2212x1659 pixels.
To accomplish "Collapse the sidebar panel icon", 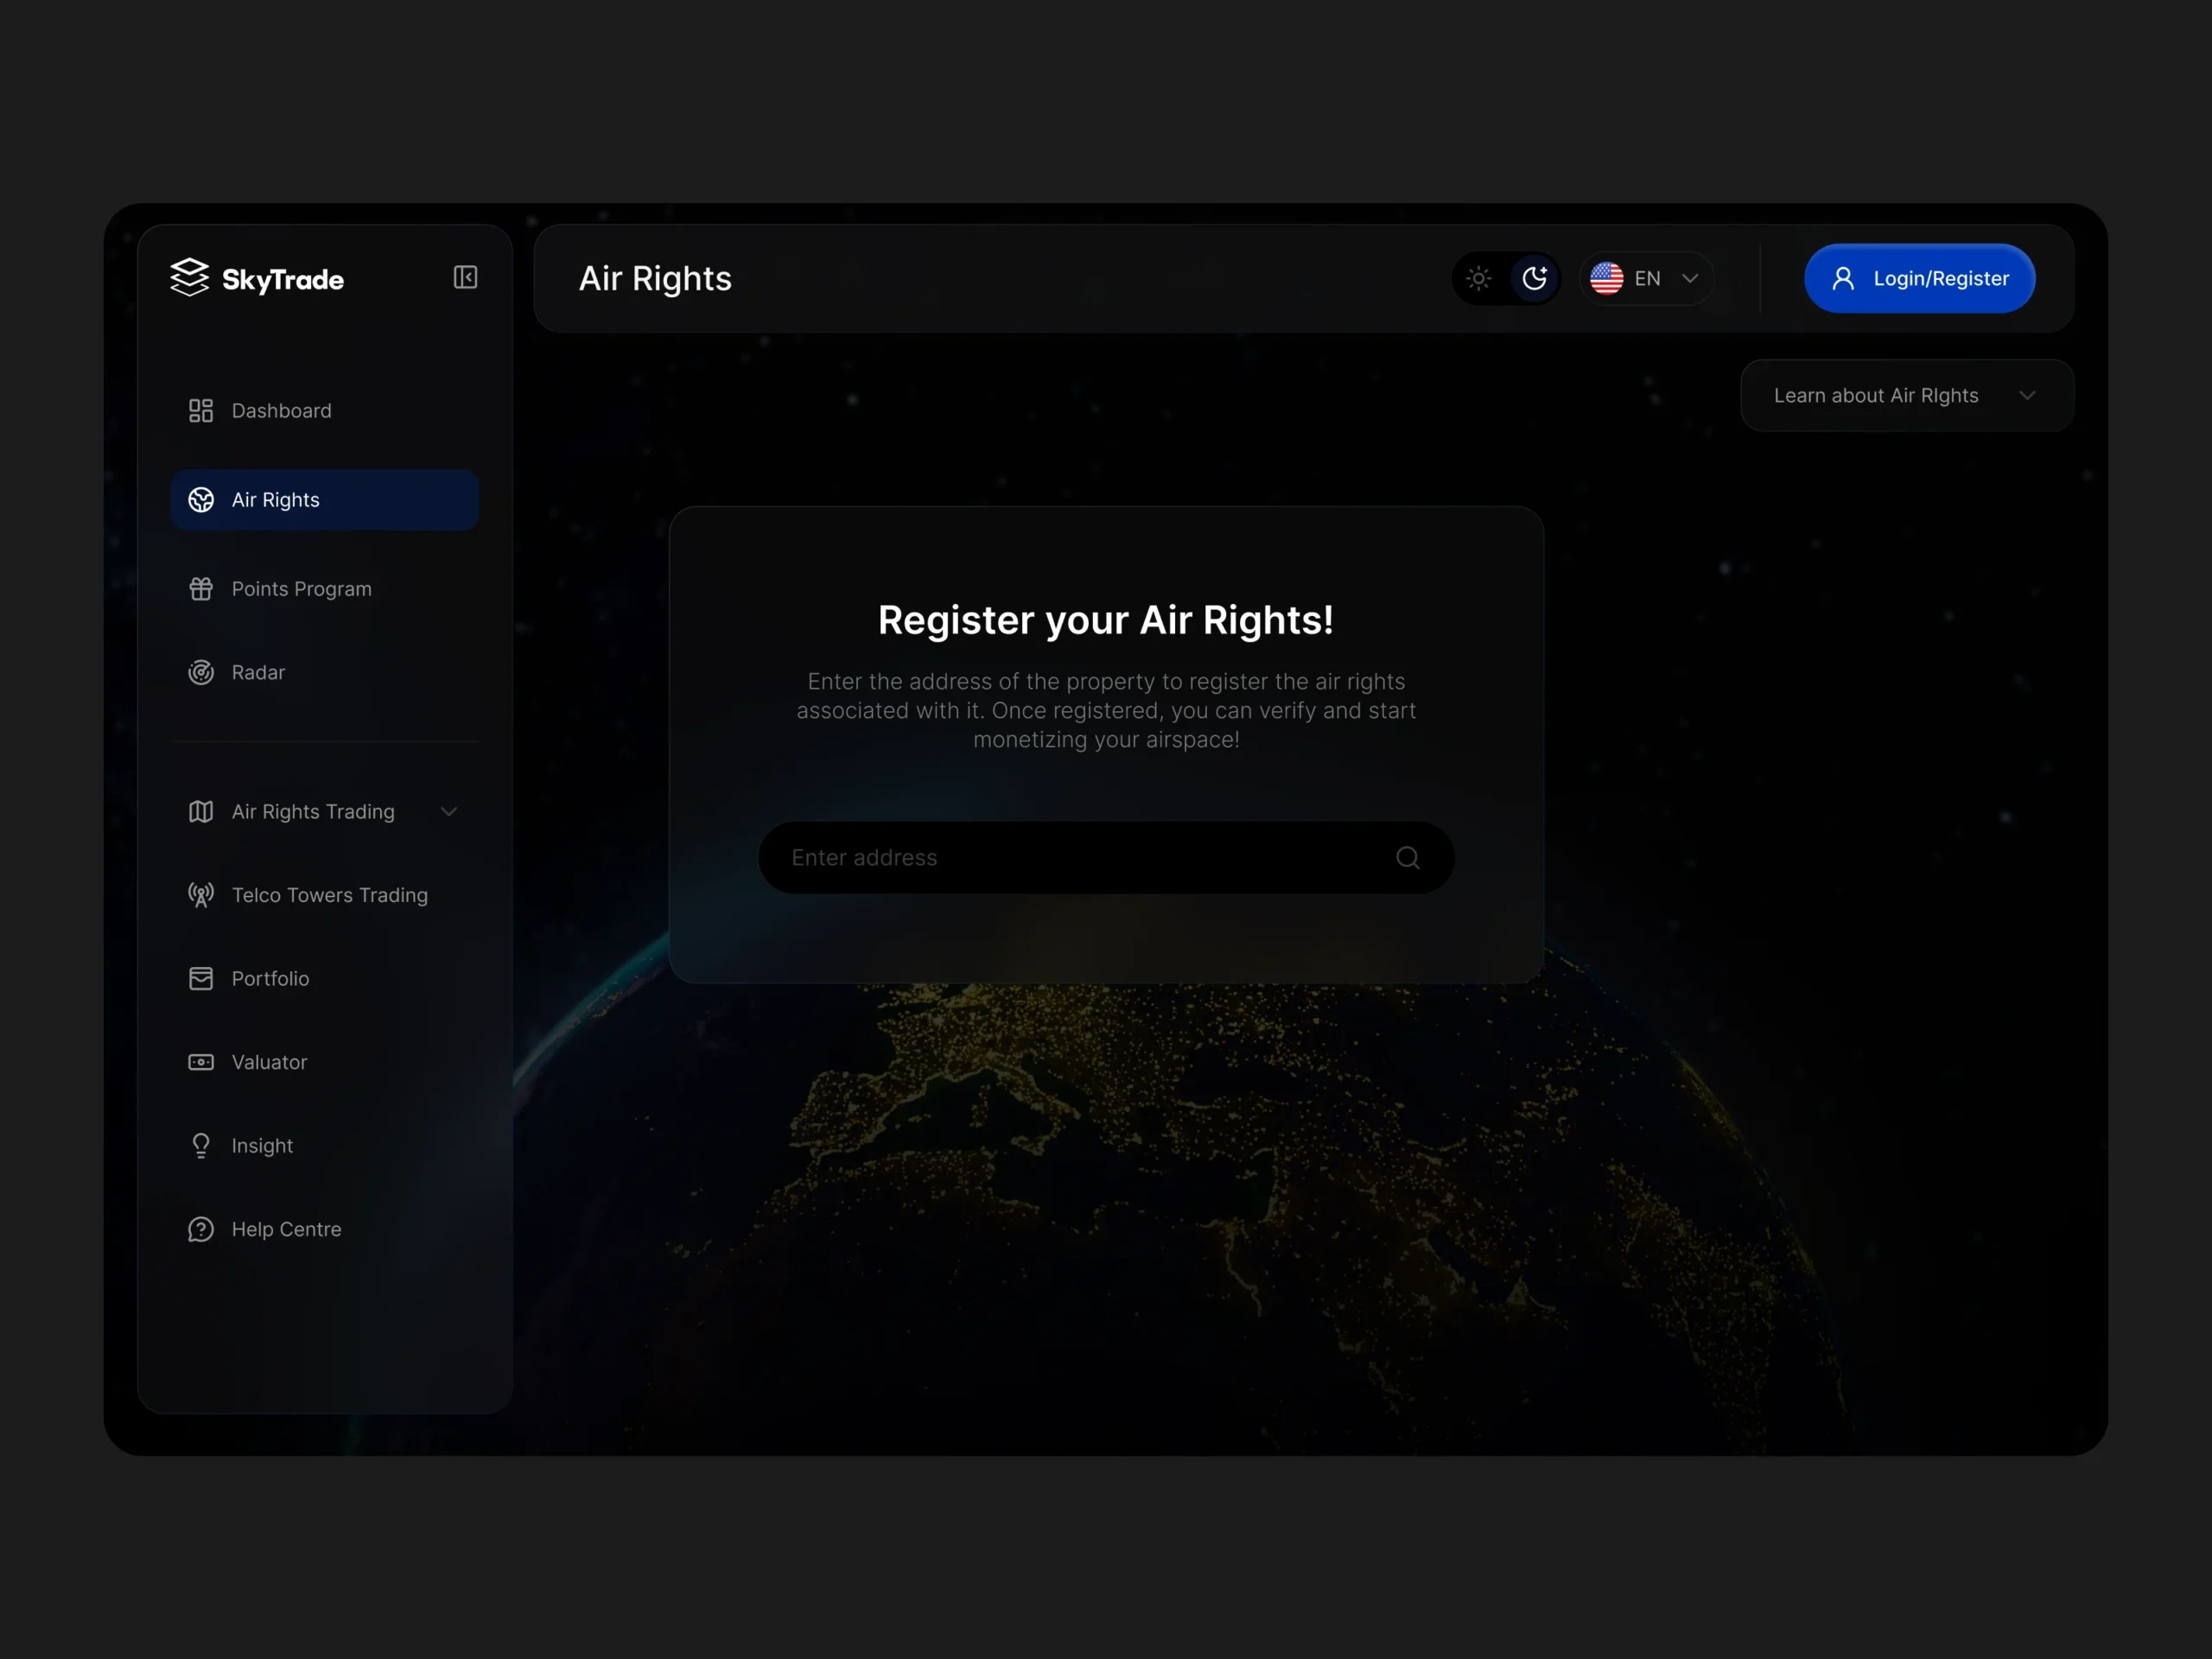I will (465, 277).
